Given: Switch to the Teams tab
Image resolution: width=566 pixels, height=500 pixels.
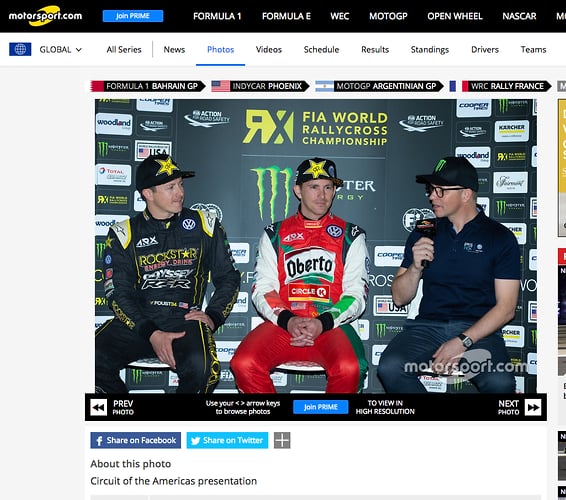Looking at the screenshot, I should coord(533,49).
